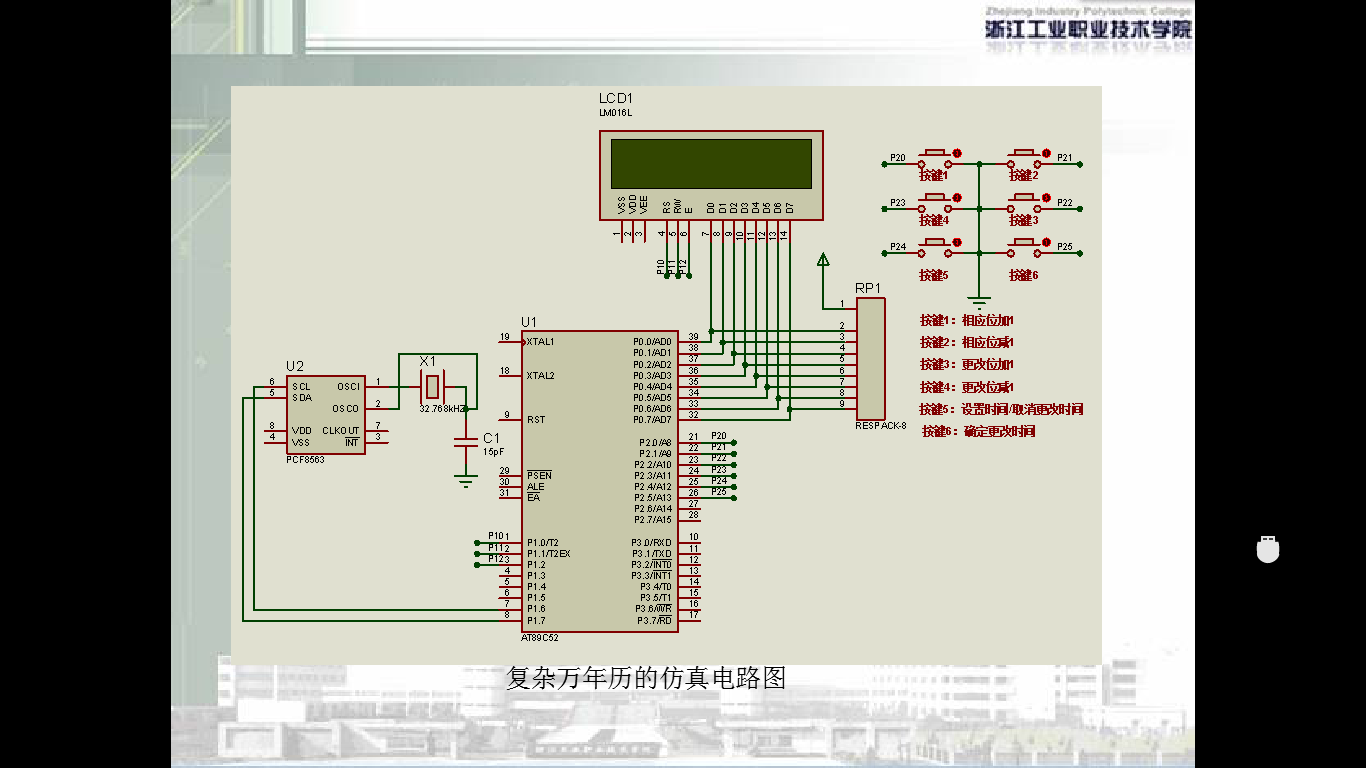
Task: Click the U1 microcontroller label
Action: [x=528, y=321]
